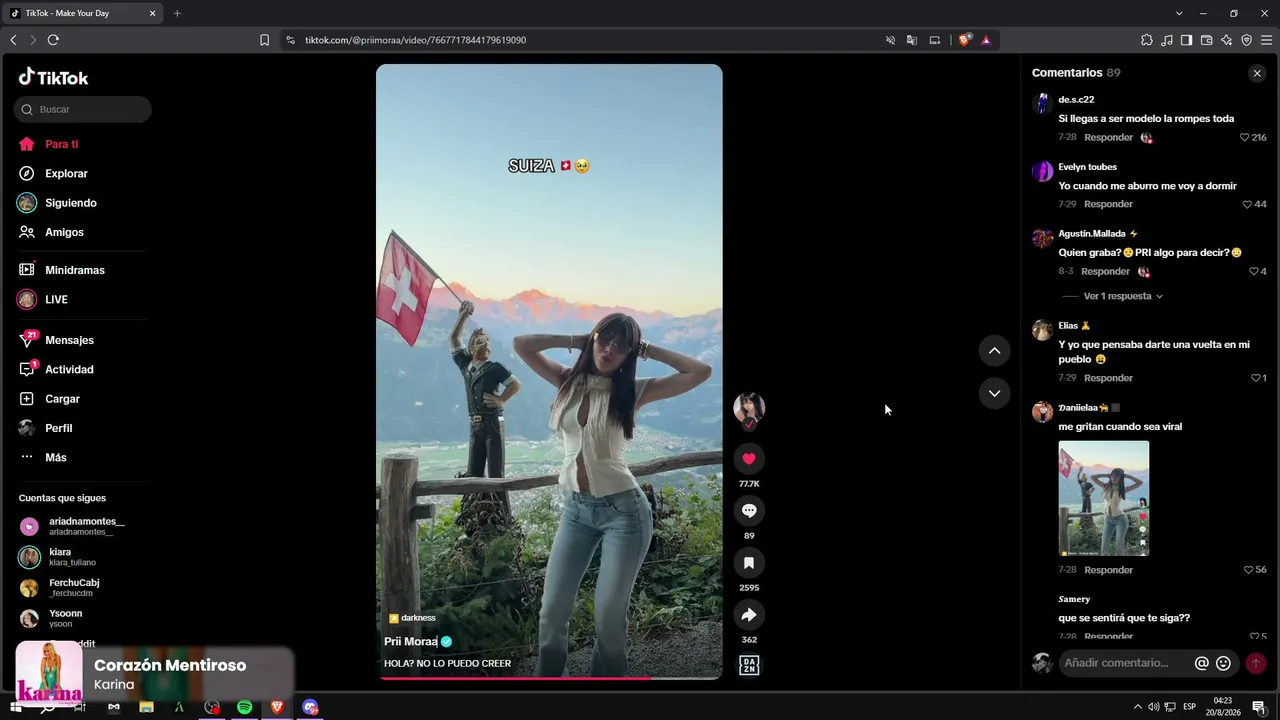The width and height of the screenshot is (1280, 720).
Task: Insert a mention with the @ icon
Action: pyautogui.click(x=1202, y=663)
